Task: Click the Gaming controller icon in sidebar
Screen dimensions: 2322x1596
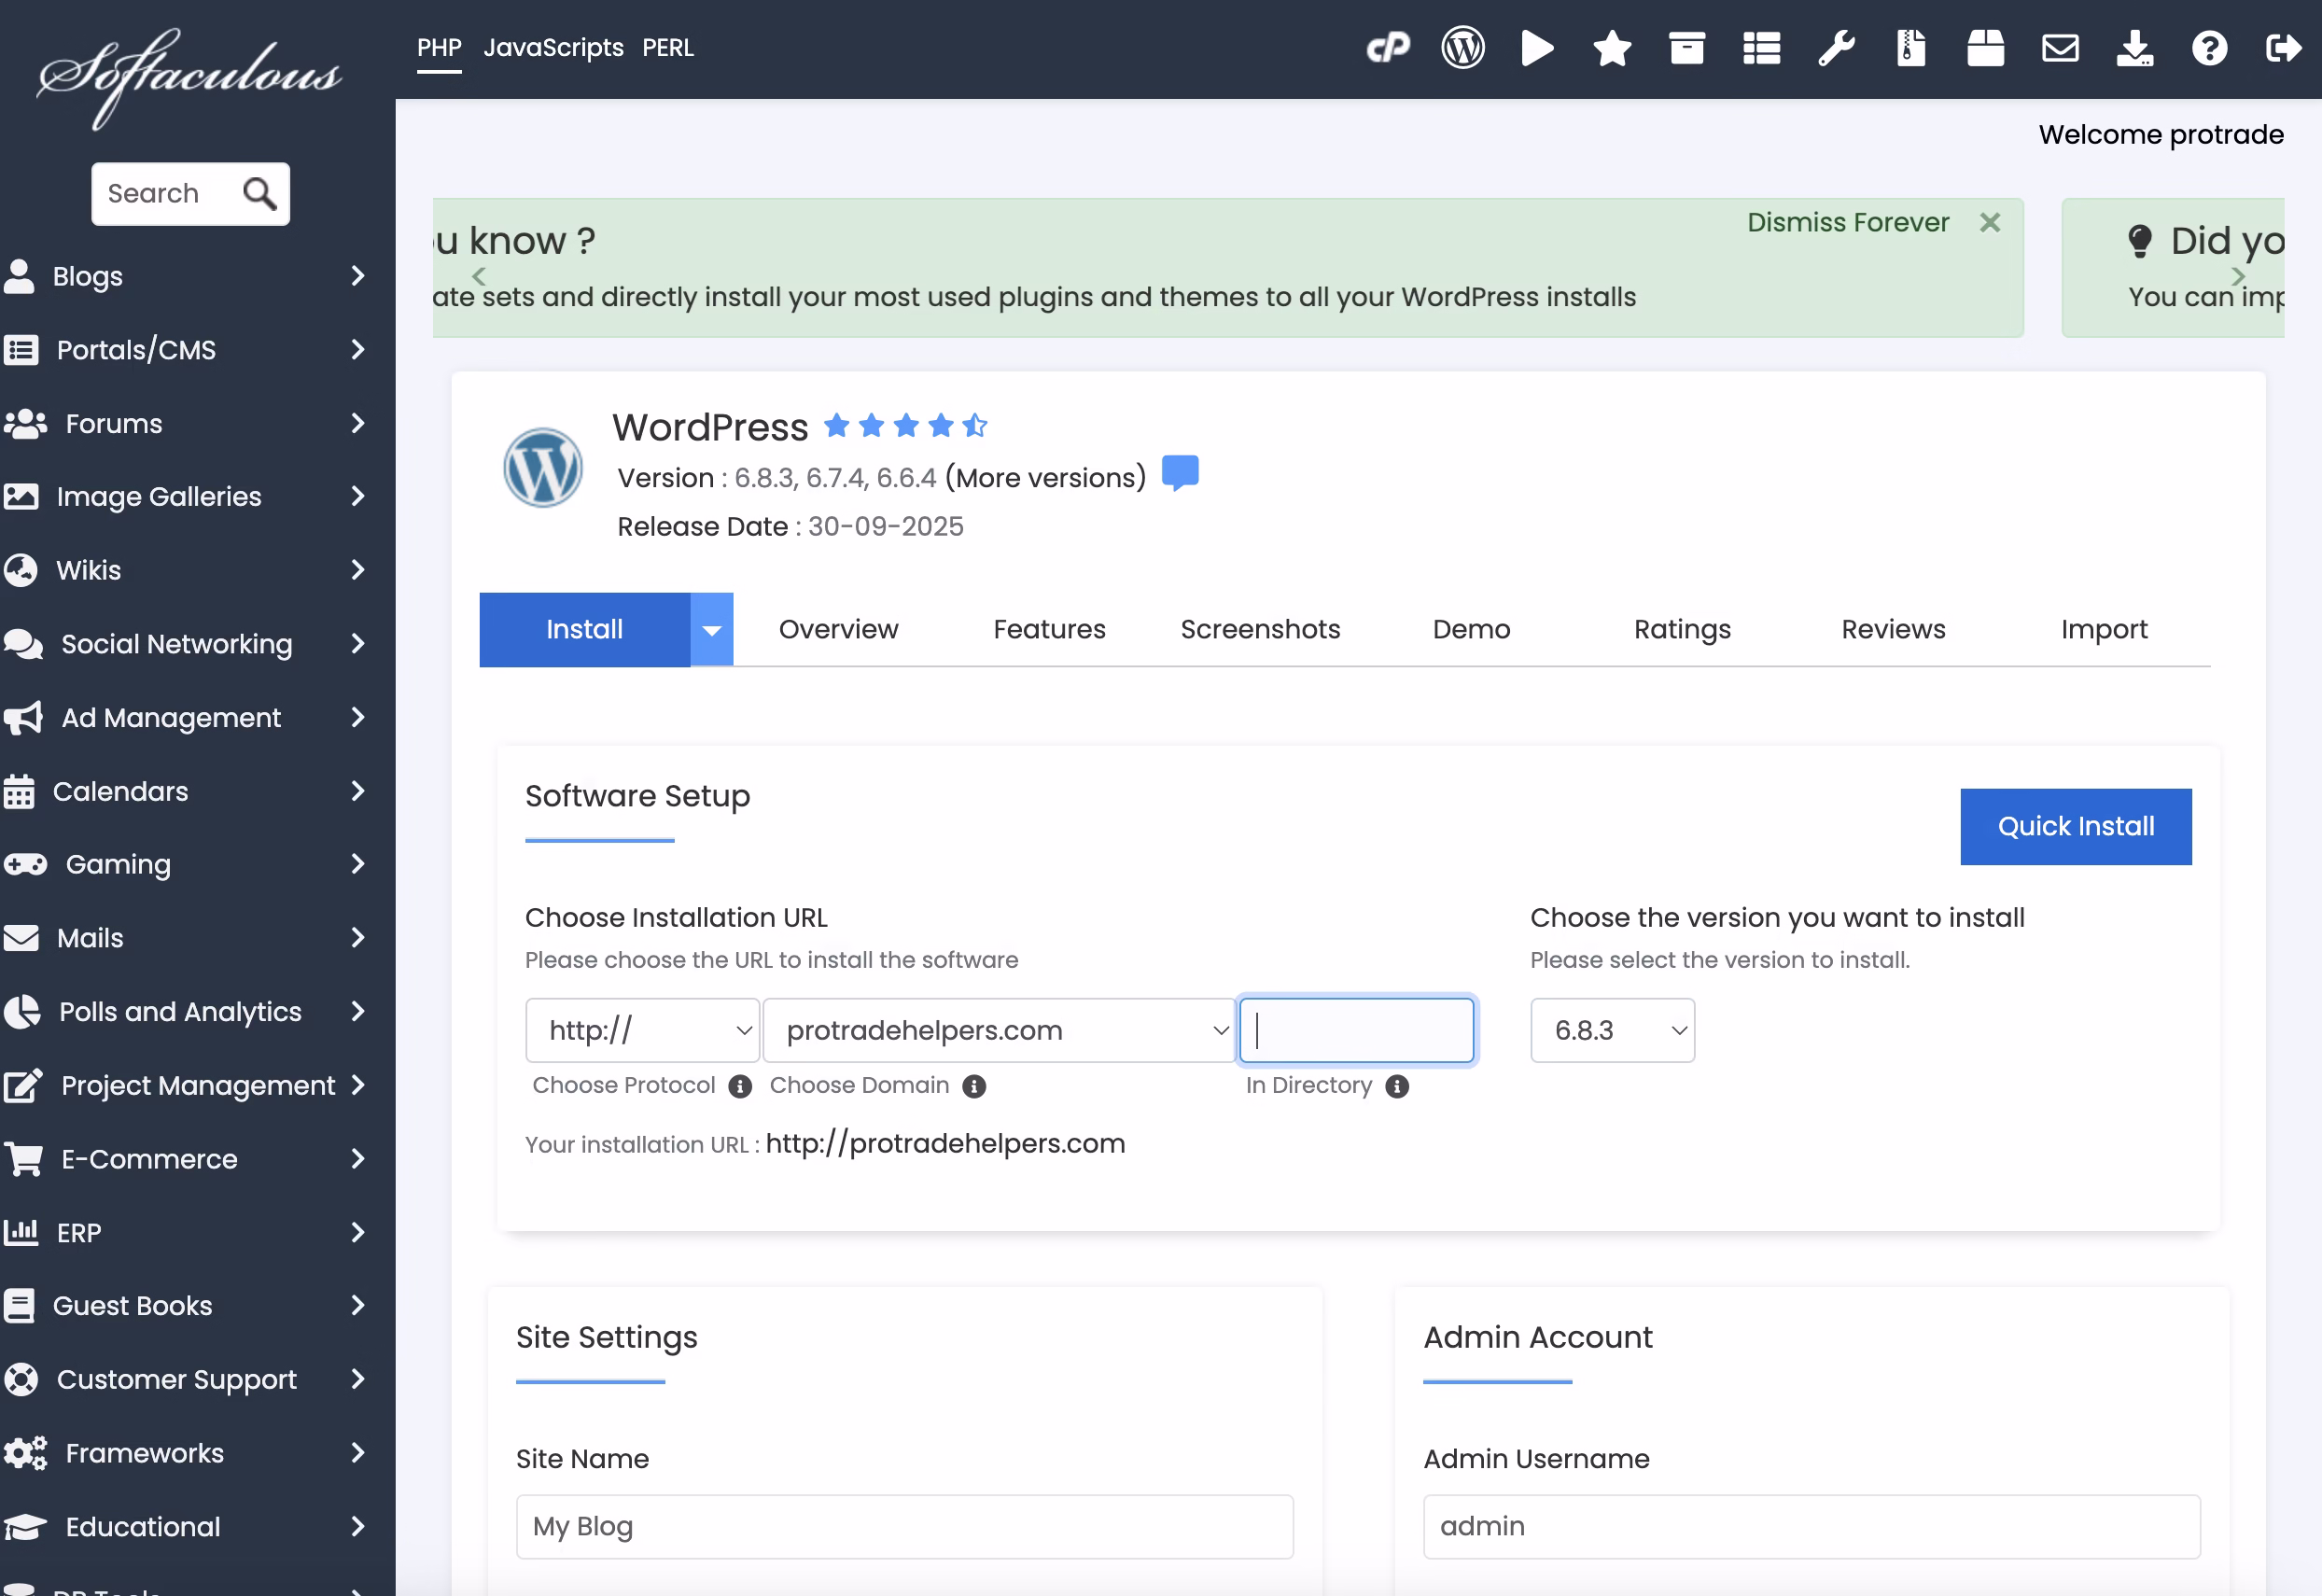Action: tap(25, 864)
